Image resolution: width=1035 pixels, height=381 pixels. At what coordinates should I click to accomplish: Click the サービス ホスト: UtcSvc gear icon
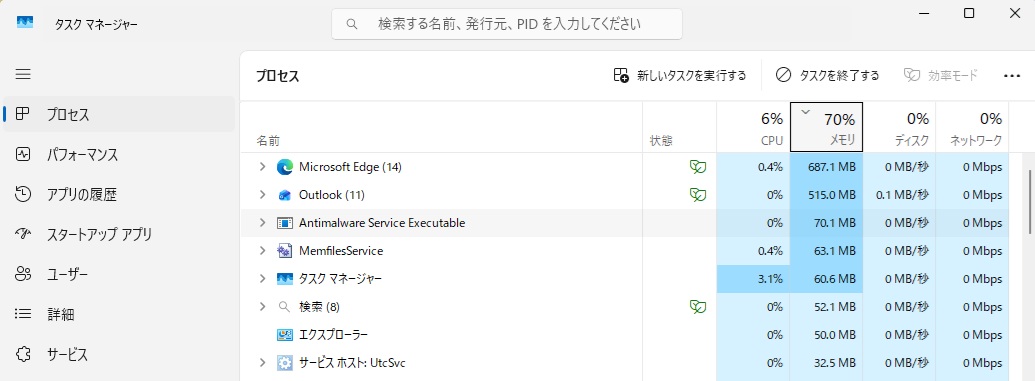284,363
